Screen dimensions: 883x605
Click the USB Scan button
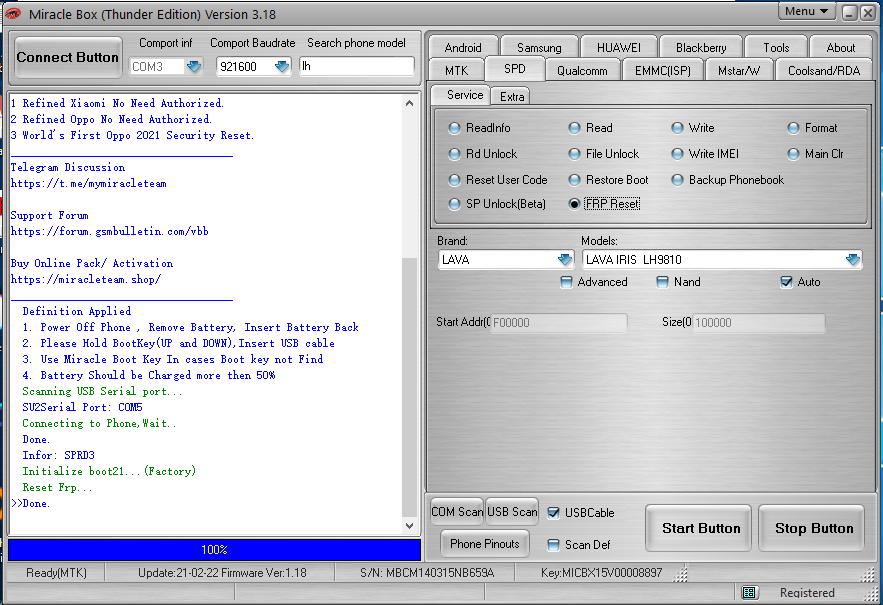click(x=512, y=511)
